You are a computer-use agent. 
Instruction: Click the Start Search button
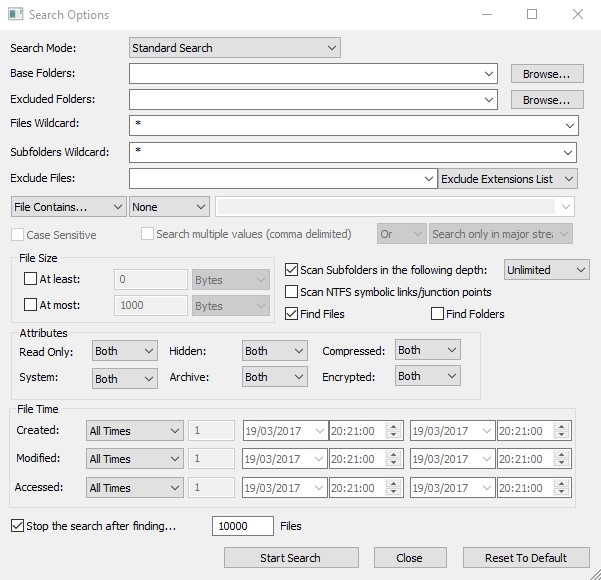pyautogui.click(x=291, y=558)
